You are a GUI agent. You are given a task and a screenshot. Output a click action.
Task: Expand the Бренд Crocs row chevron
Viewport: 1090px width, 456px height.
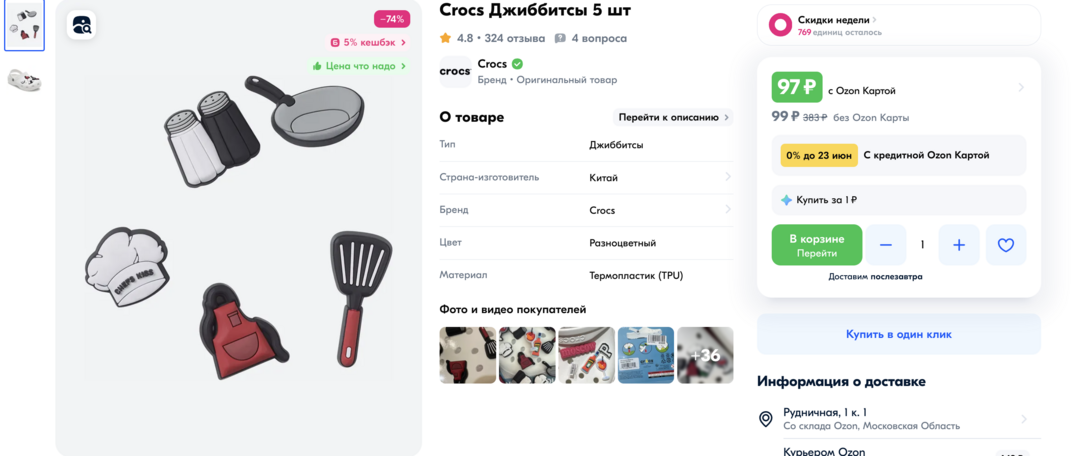[728, 209]
